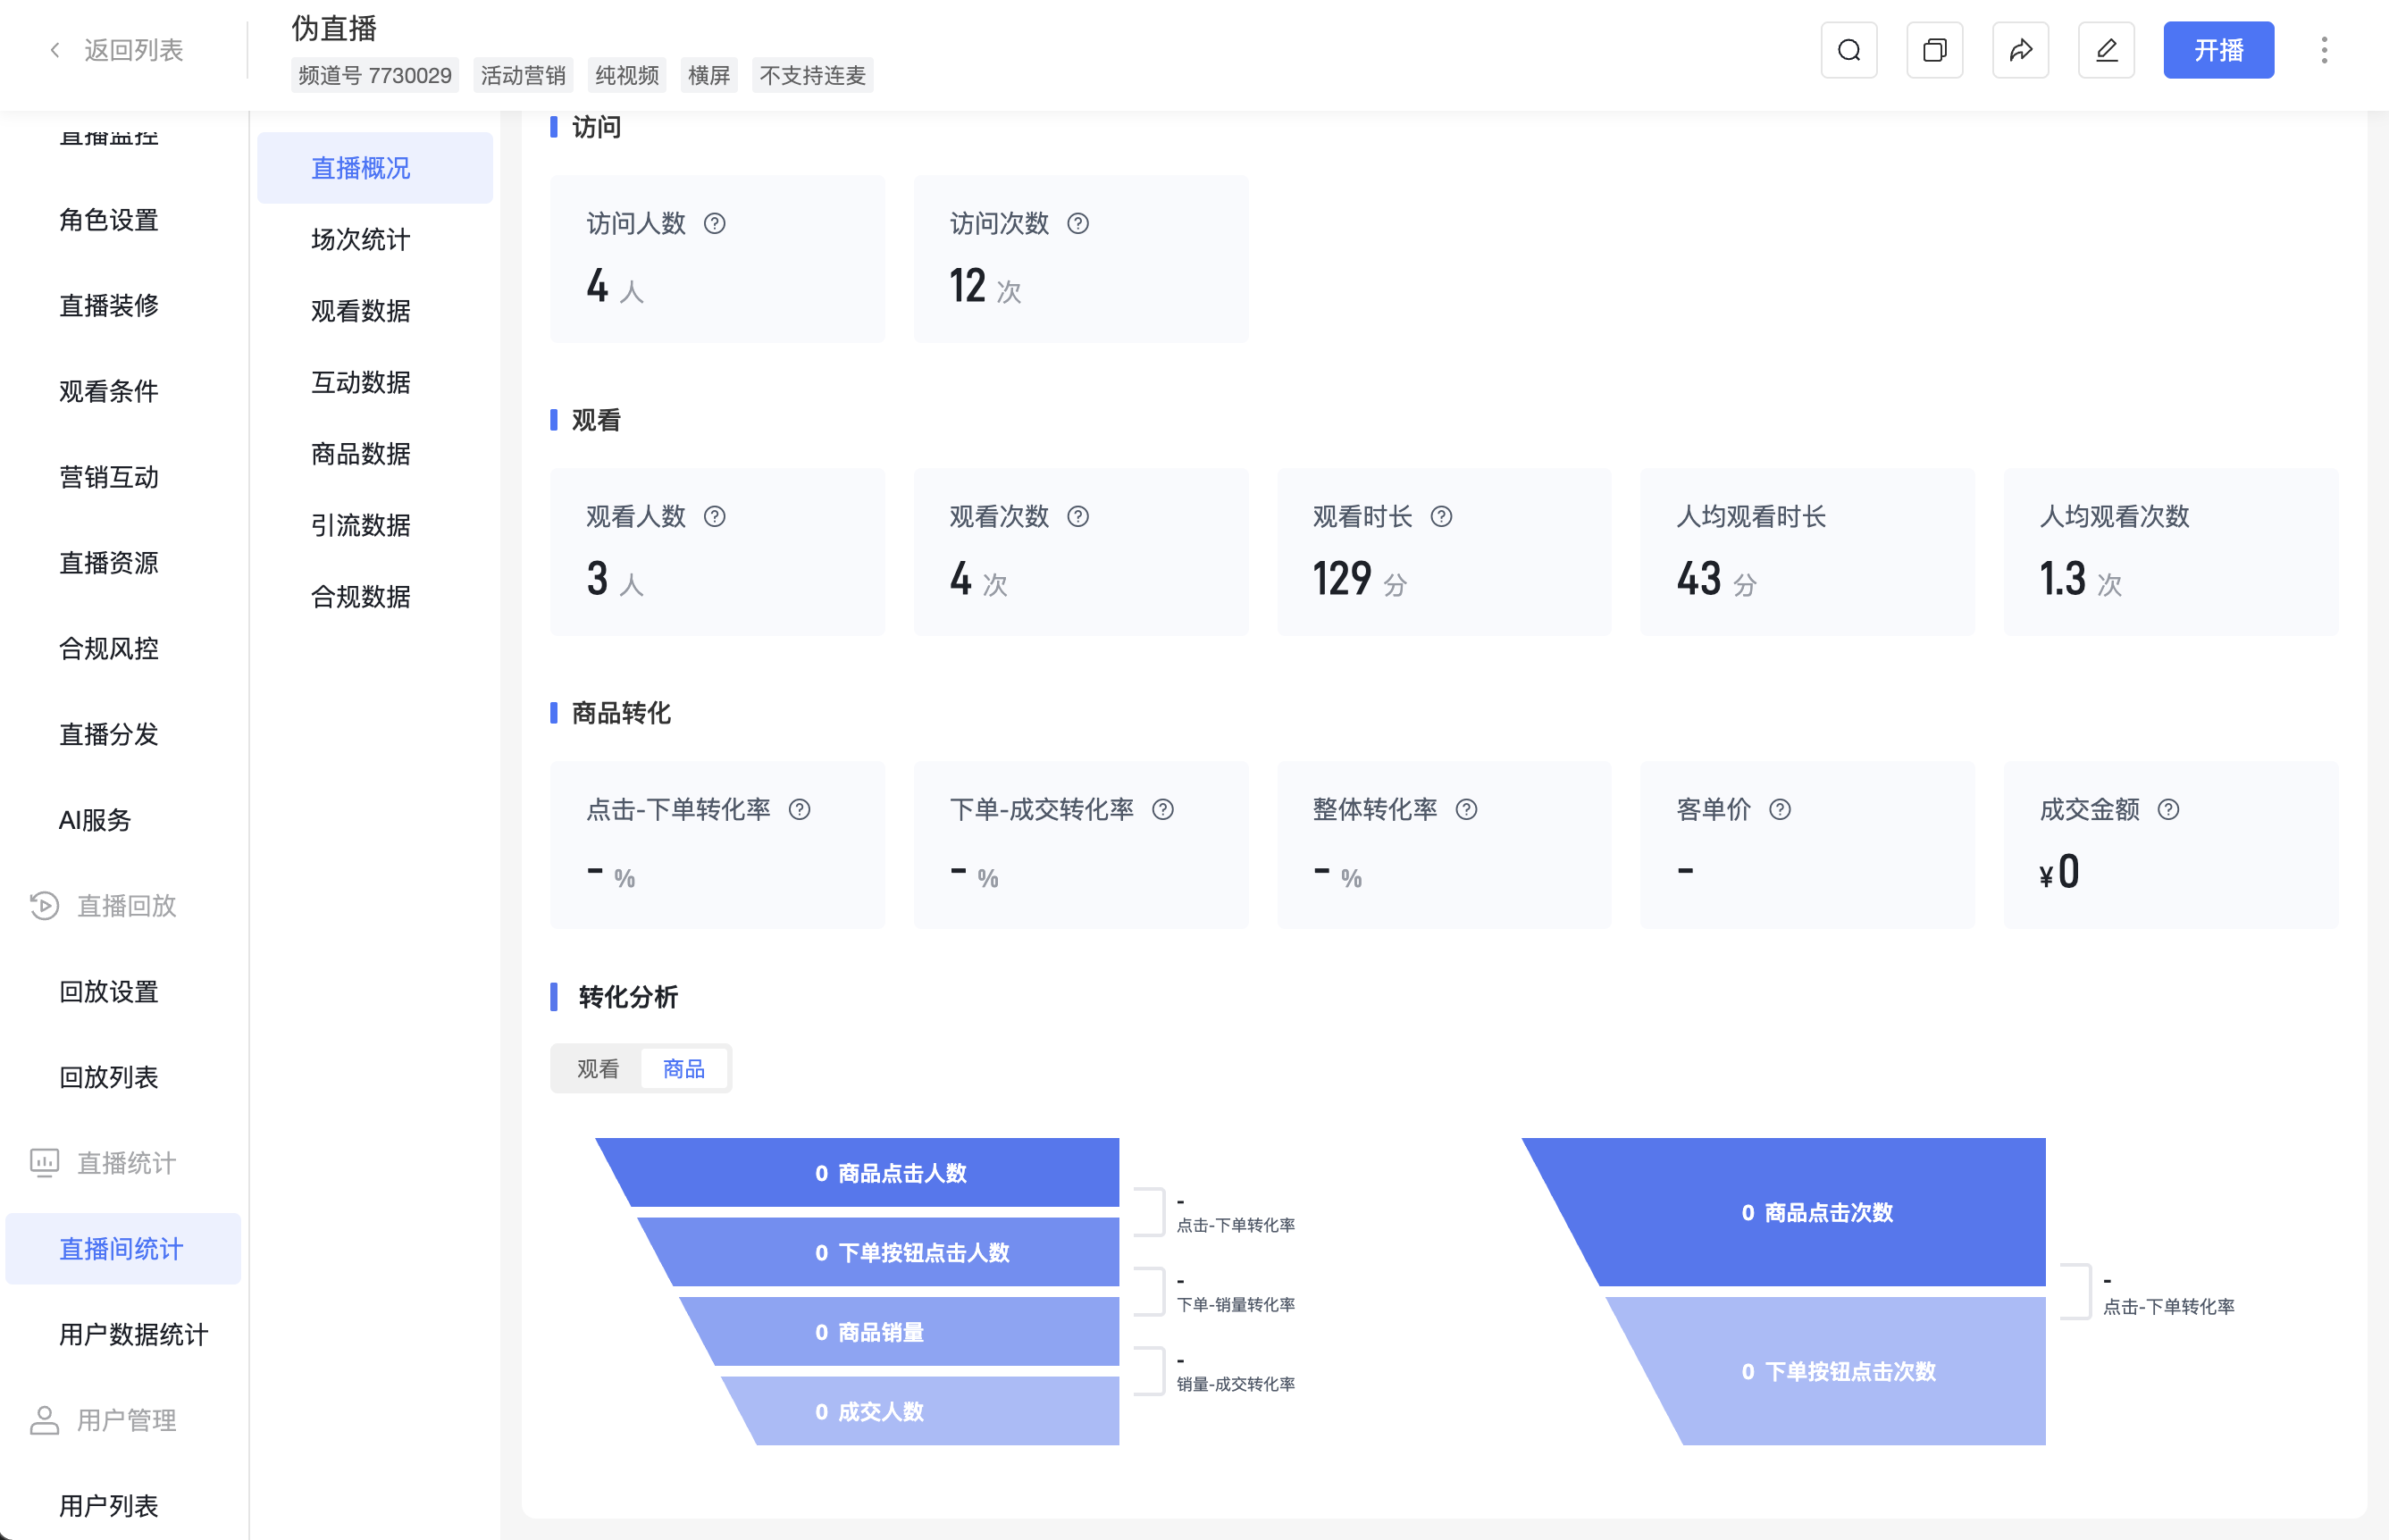Click the back chevron beside 返回列表
This screenshot has width=2389, height=1540.
55,50
